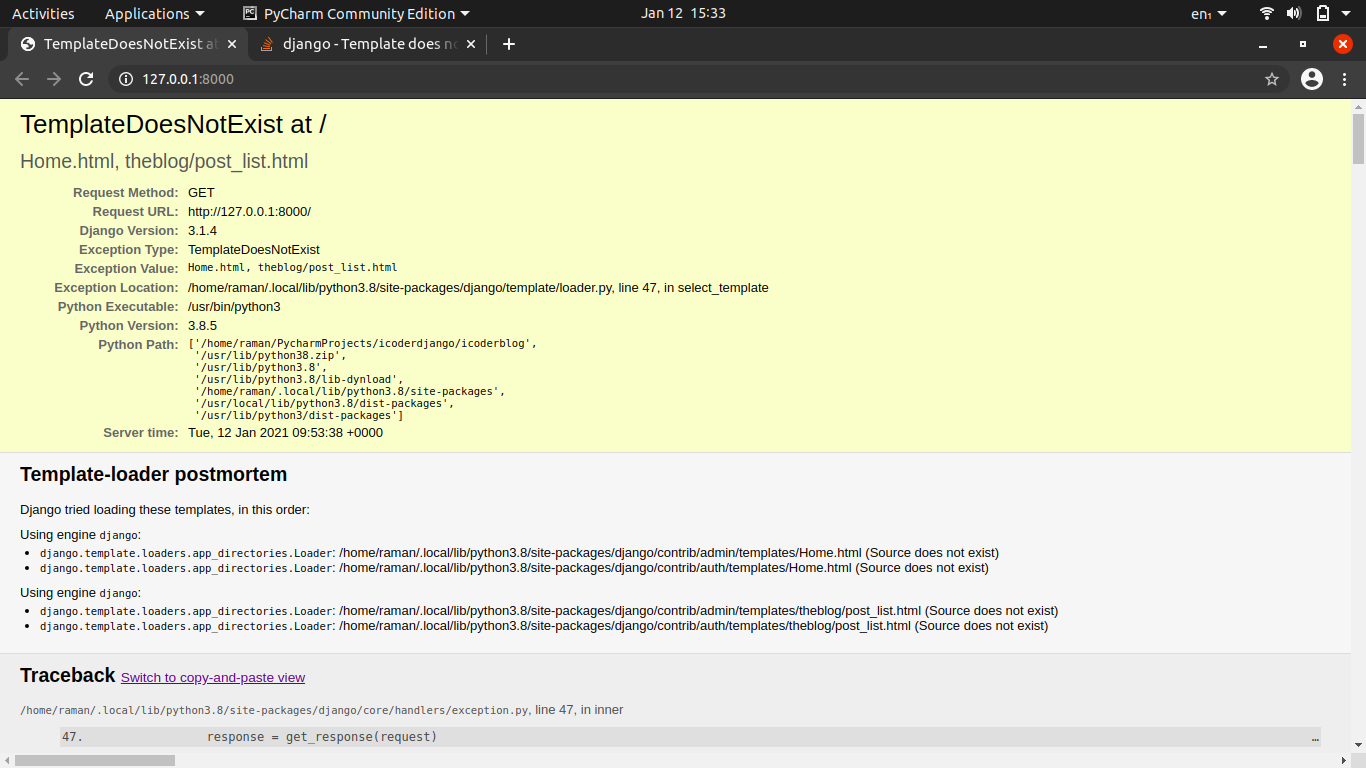Click the icoderblog Python Path entry

click(362, 343)
